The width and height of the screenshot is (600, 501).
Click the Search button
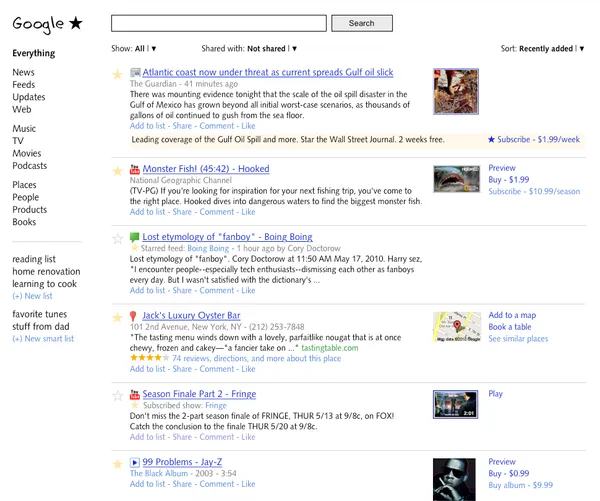pos(362,23)
